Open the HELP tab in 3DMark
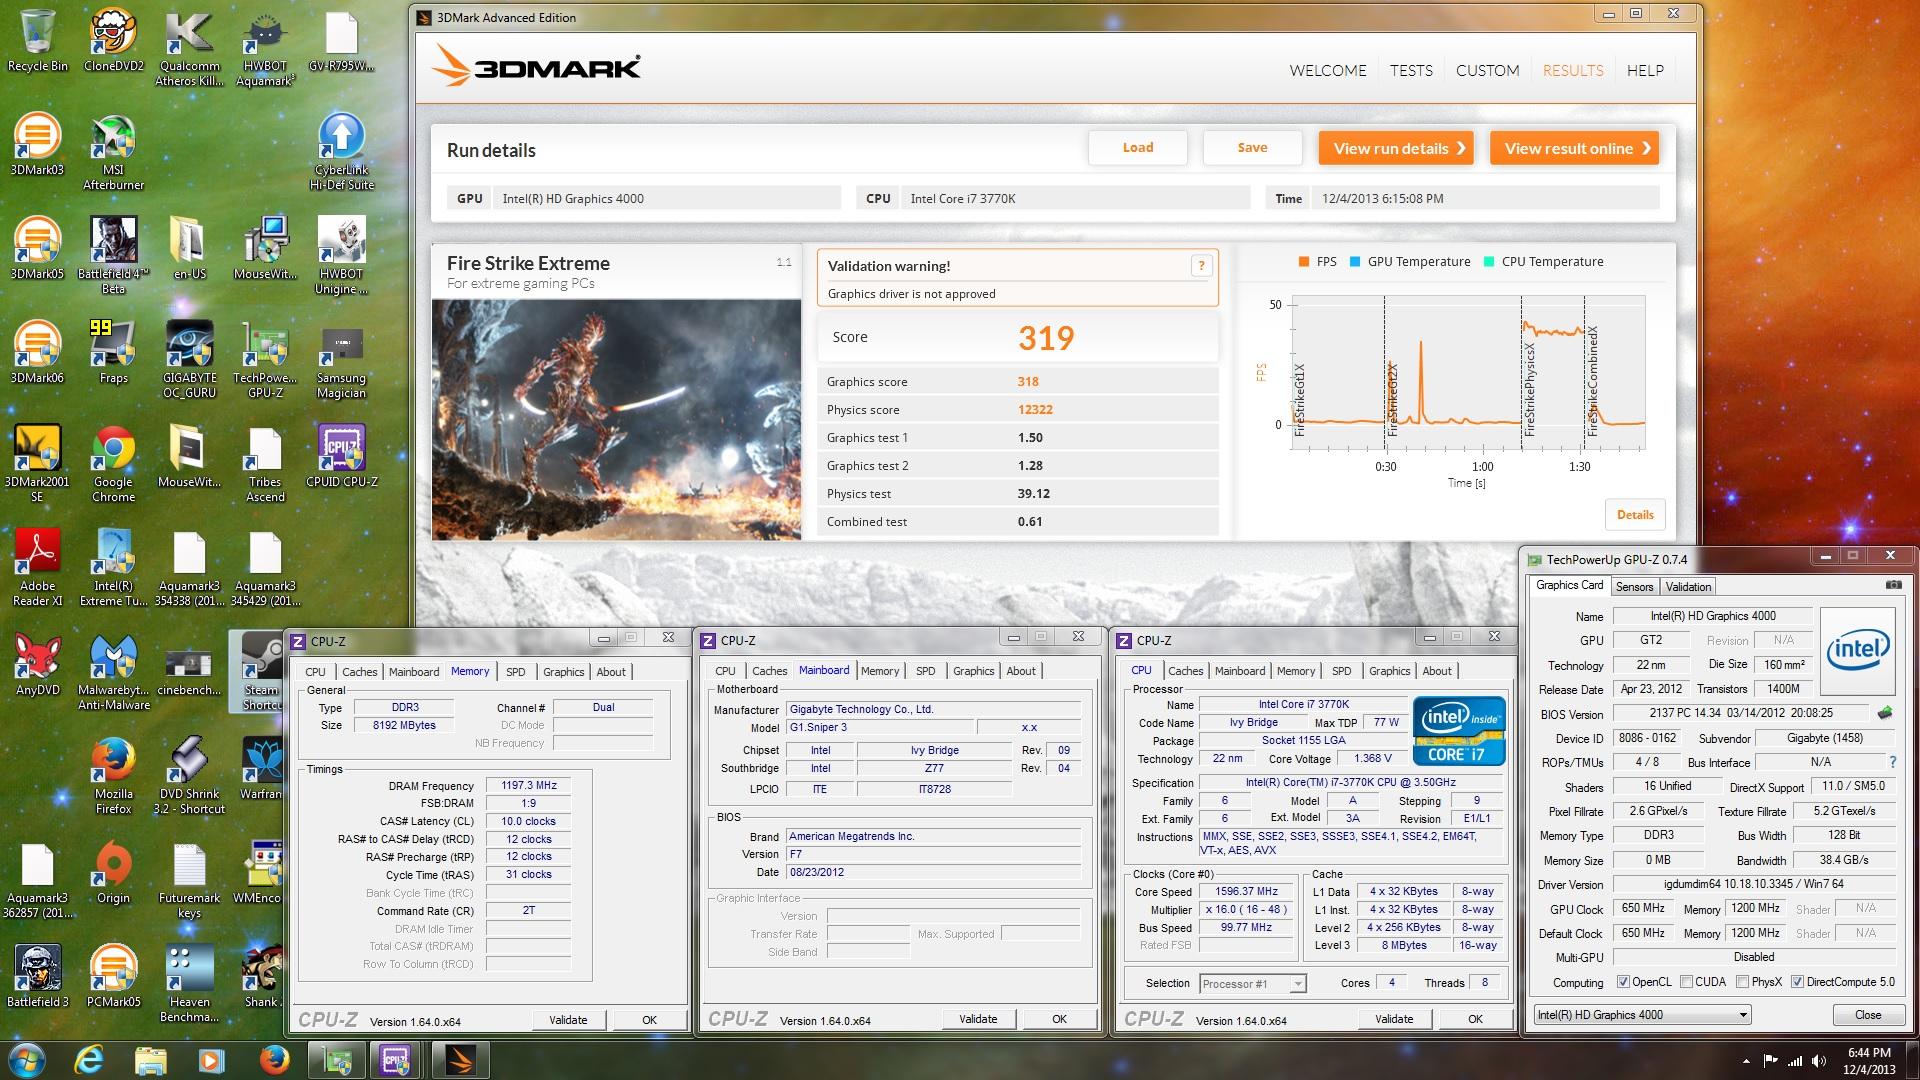Screen dimensions: 1920x1080 coord(1645,71)
